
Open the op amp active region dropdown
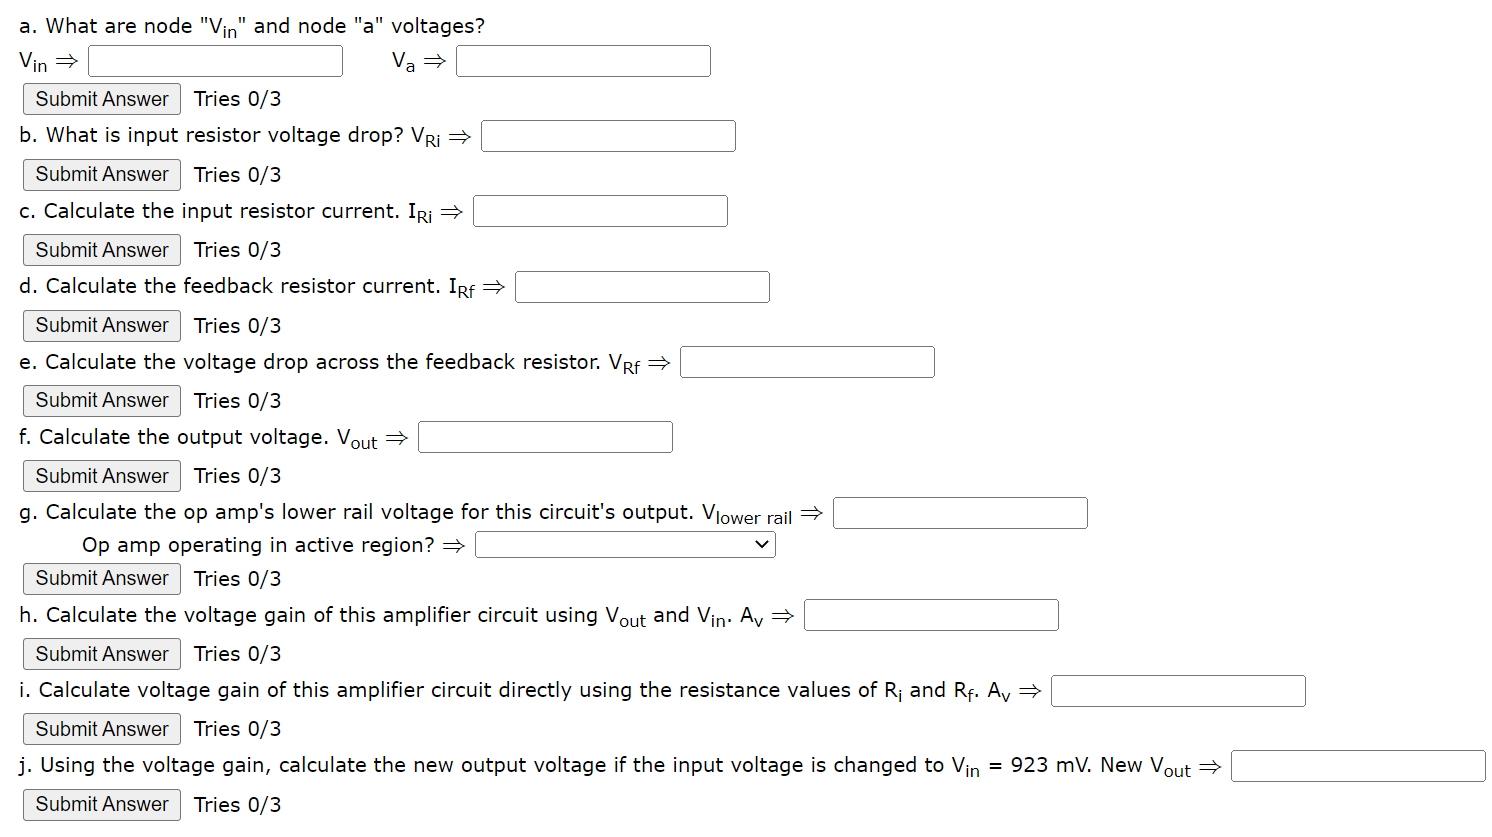point(625,544)
